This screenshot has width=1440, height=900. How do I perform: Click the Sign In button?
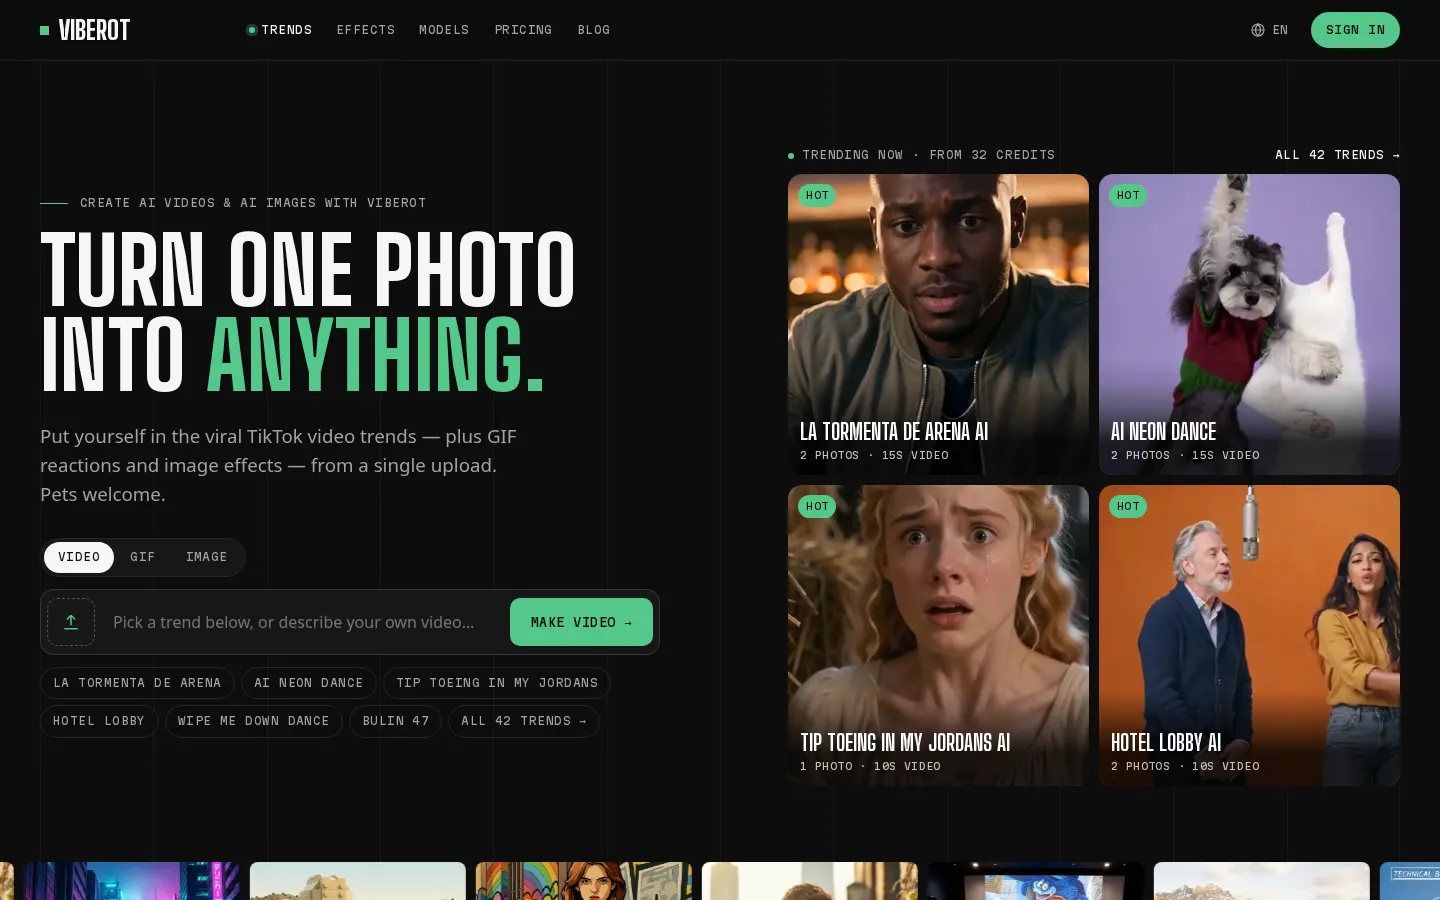pyautogui.click(x=1355, y=30)
